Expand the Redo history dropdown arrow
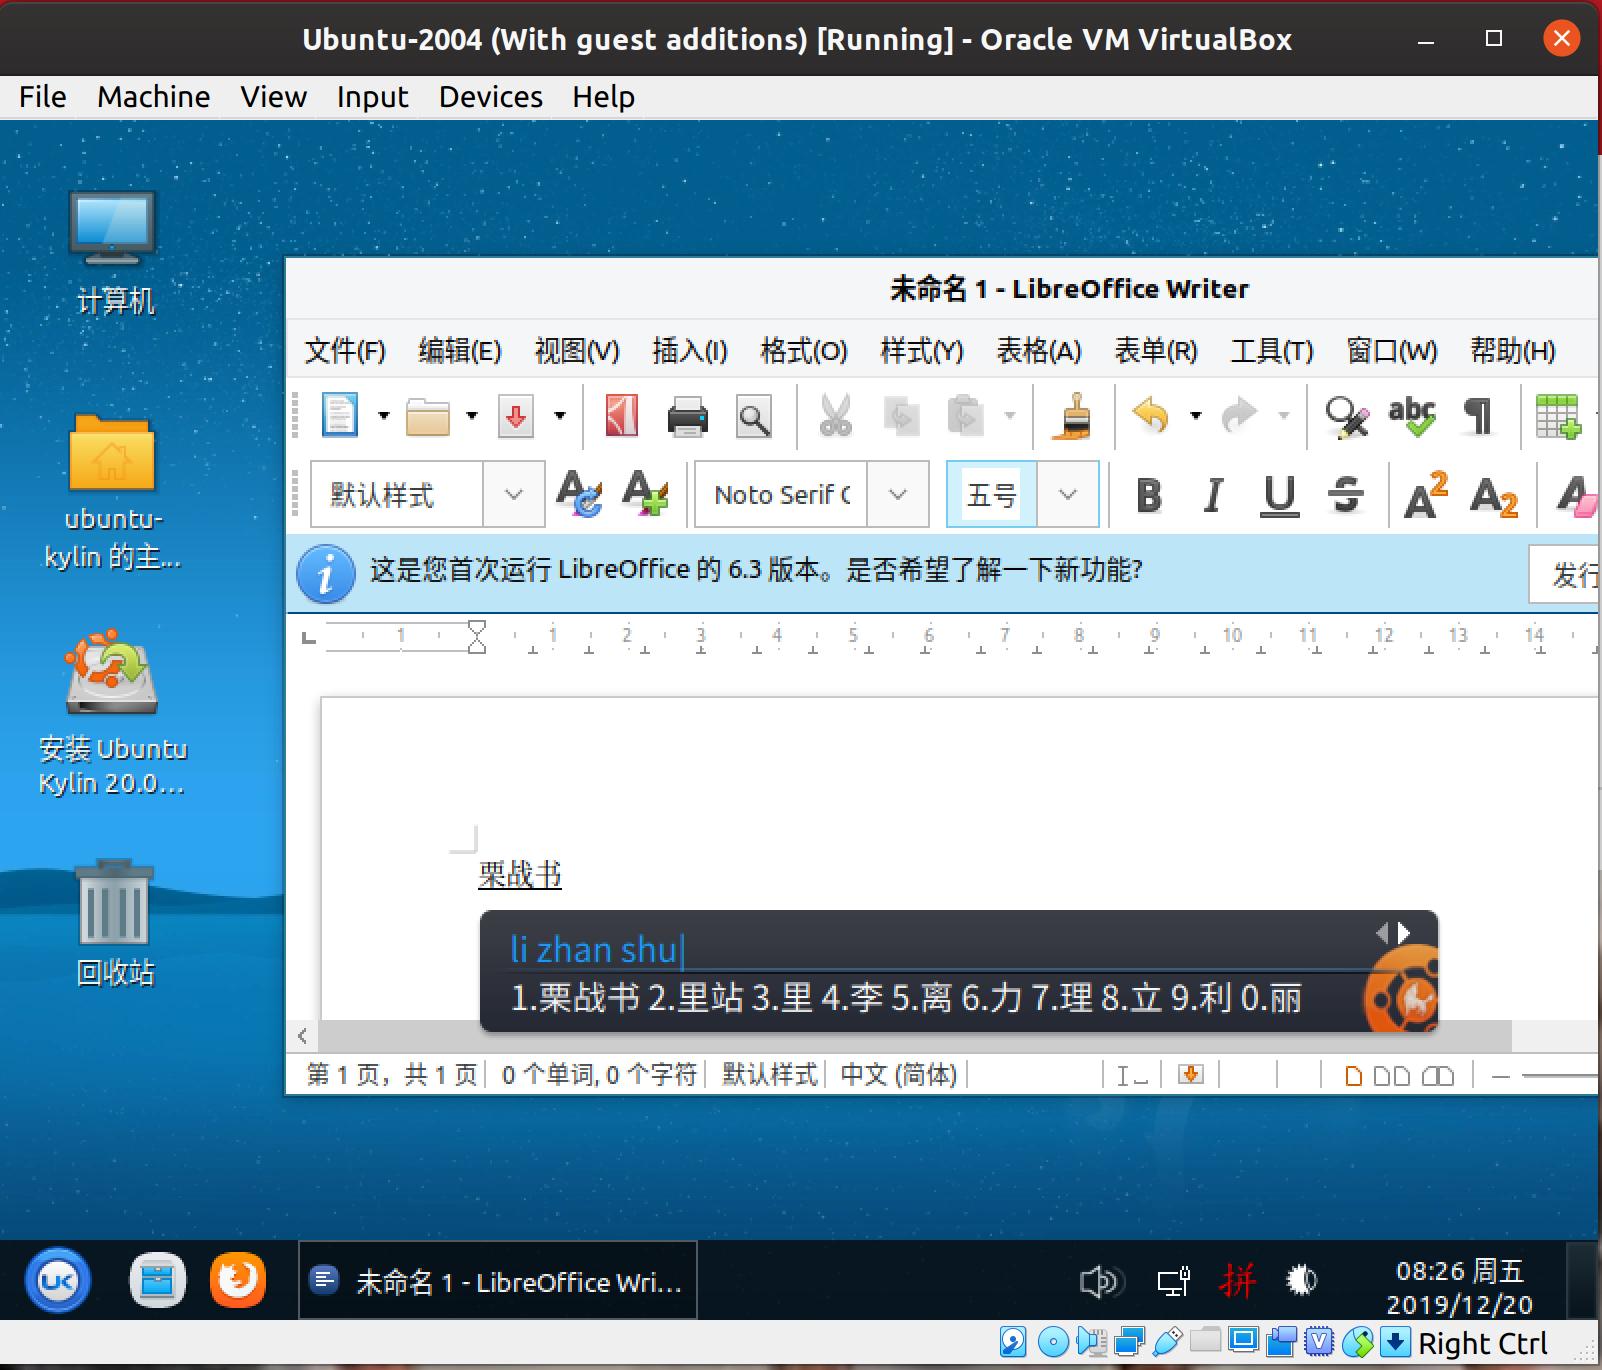This screenshot has height=1370, width=1602. [x=1284, y=416]
